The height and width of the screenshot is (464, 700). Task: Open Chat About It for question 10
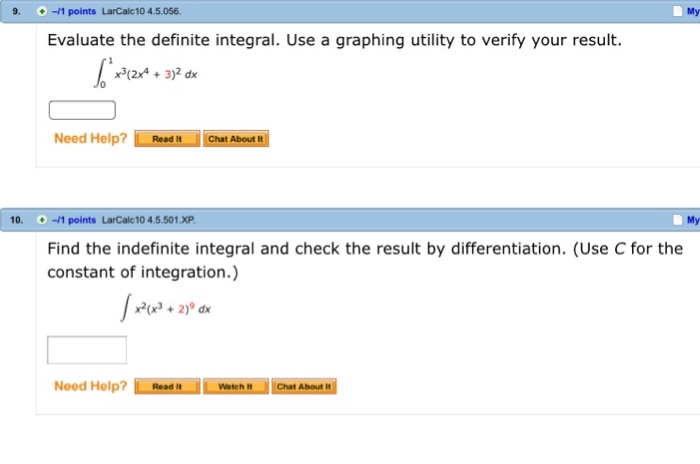[x=304, y=386]
